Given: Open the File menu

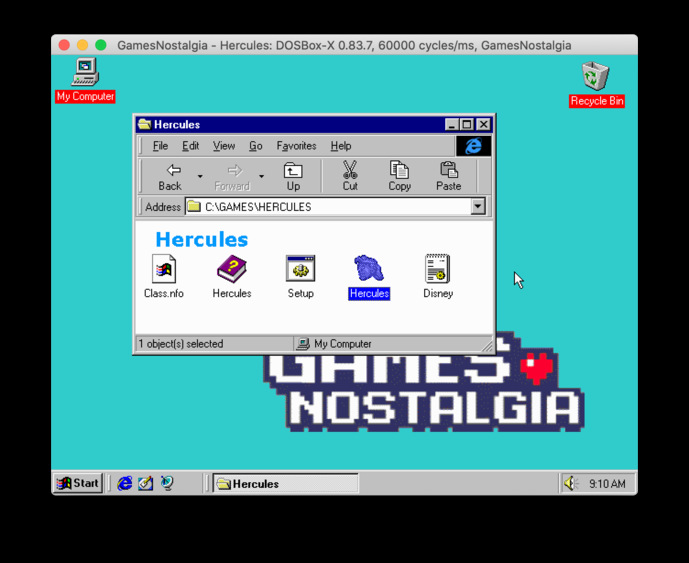Looking at the screenshot, I should 160,146.
